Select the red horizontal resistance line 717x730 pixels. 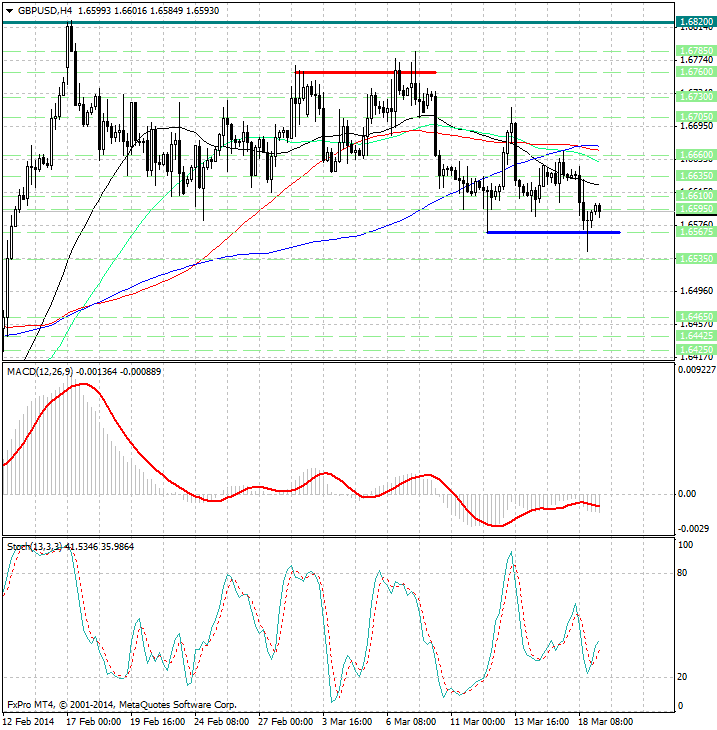pyautogui.click(x=365, y=72)
